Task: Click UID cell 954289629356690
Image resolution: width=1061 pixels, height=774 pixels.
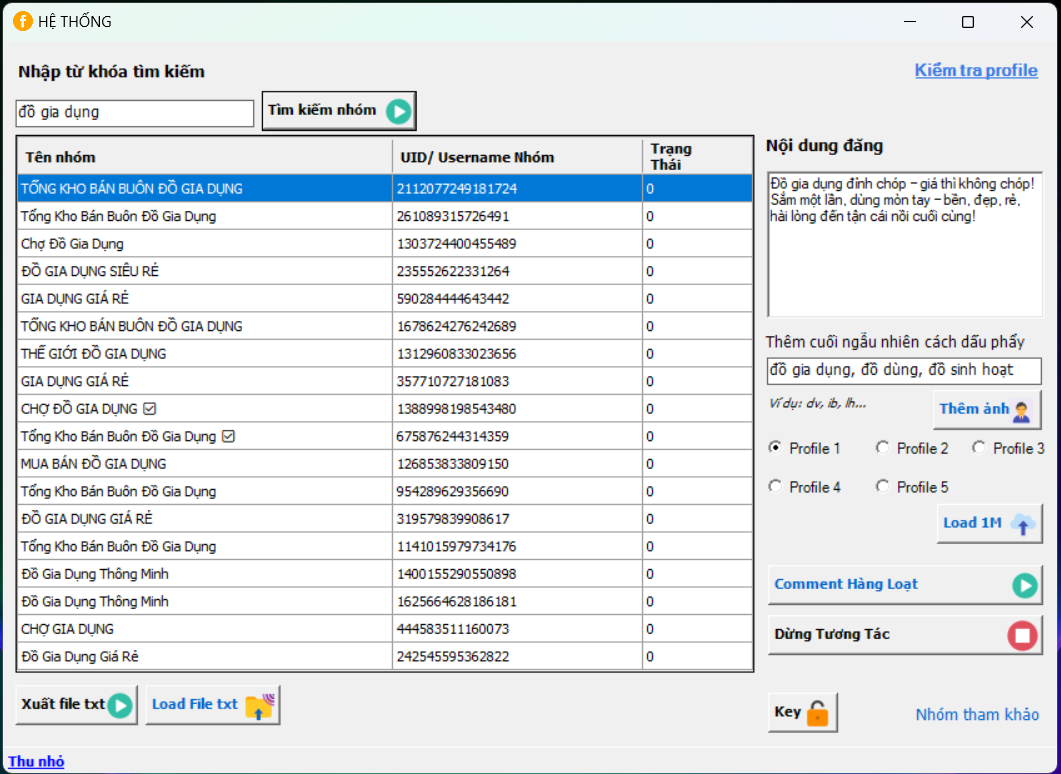Action: 518,491
